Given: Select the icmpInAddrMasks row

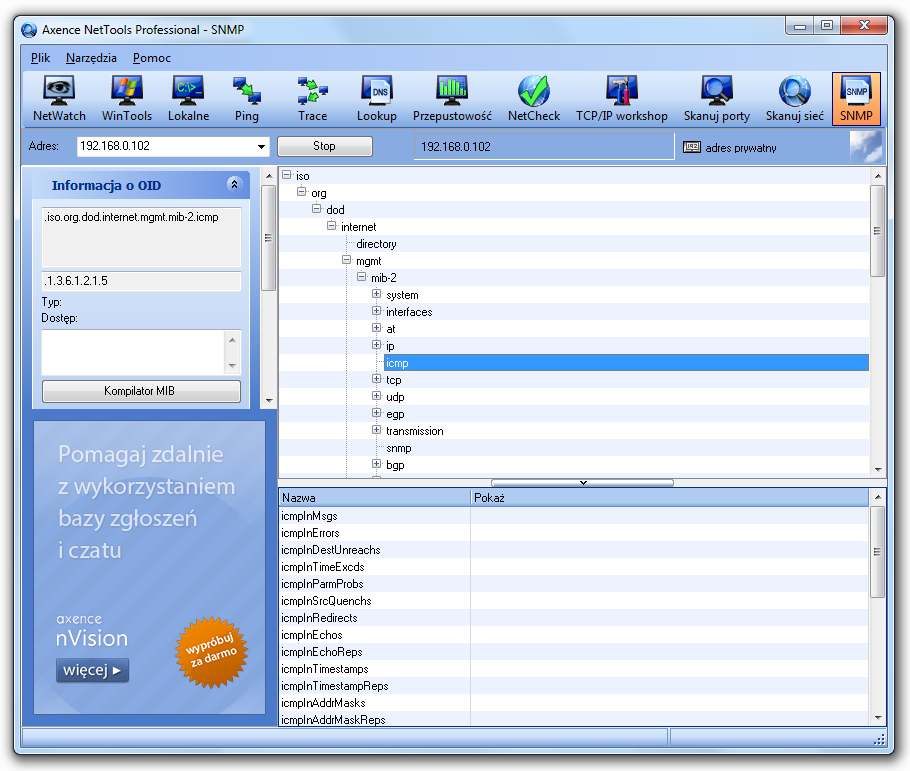Looking at the screenshot, I should [x=574, y=703].
